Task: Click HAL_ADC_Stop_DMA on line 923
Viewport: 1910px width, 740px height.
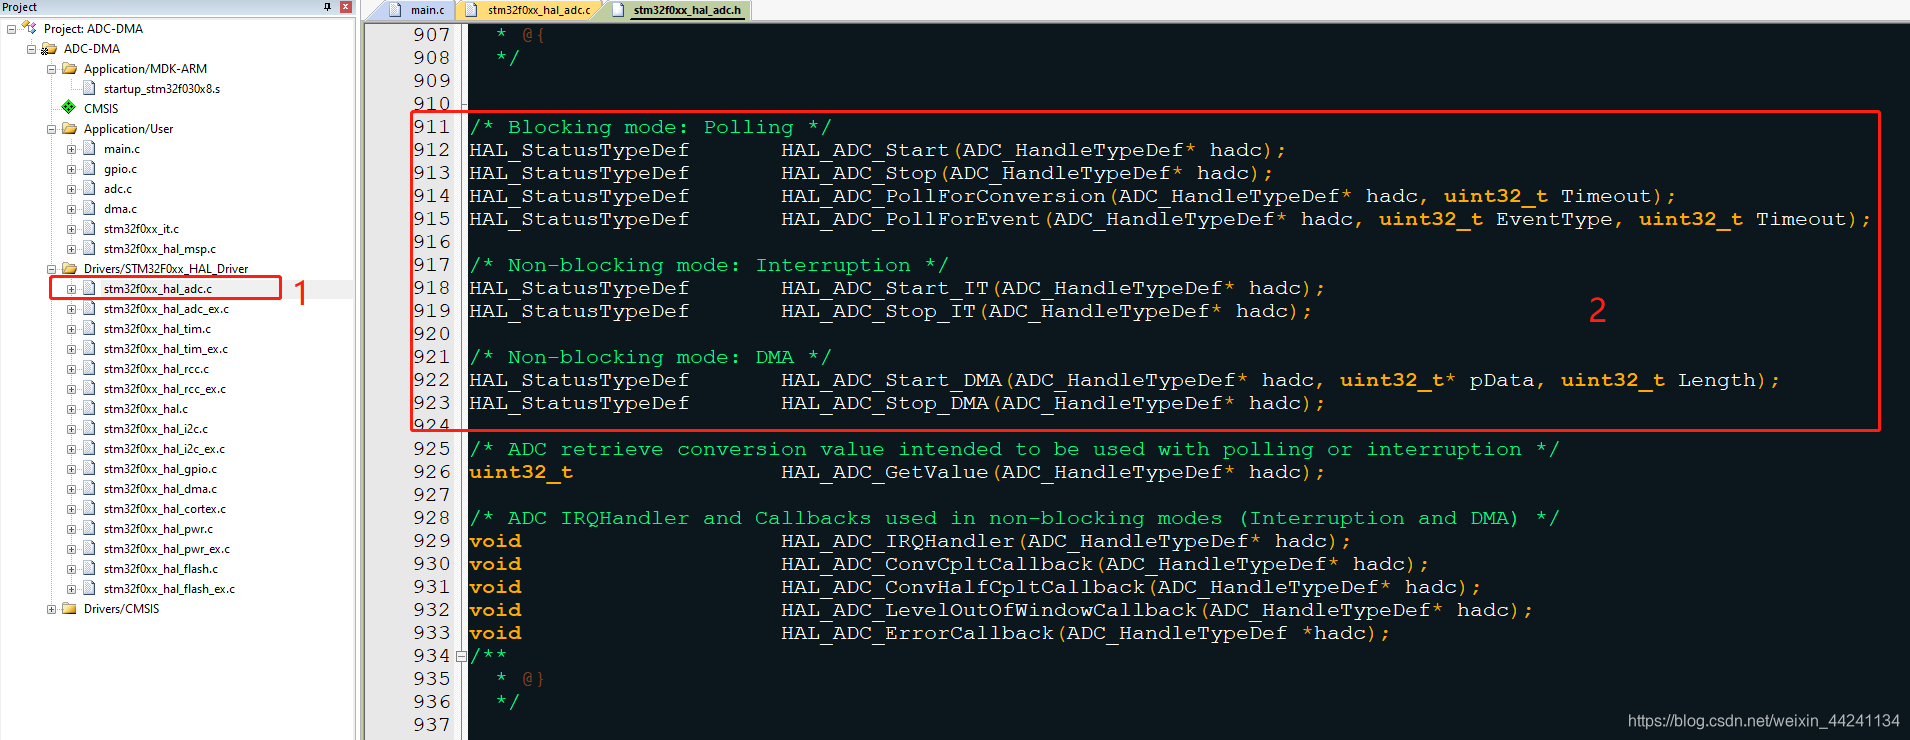Action: 885,404
